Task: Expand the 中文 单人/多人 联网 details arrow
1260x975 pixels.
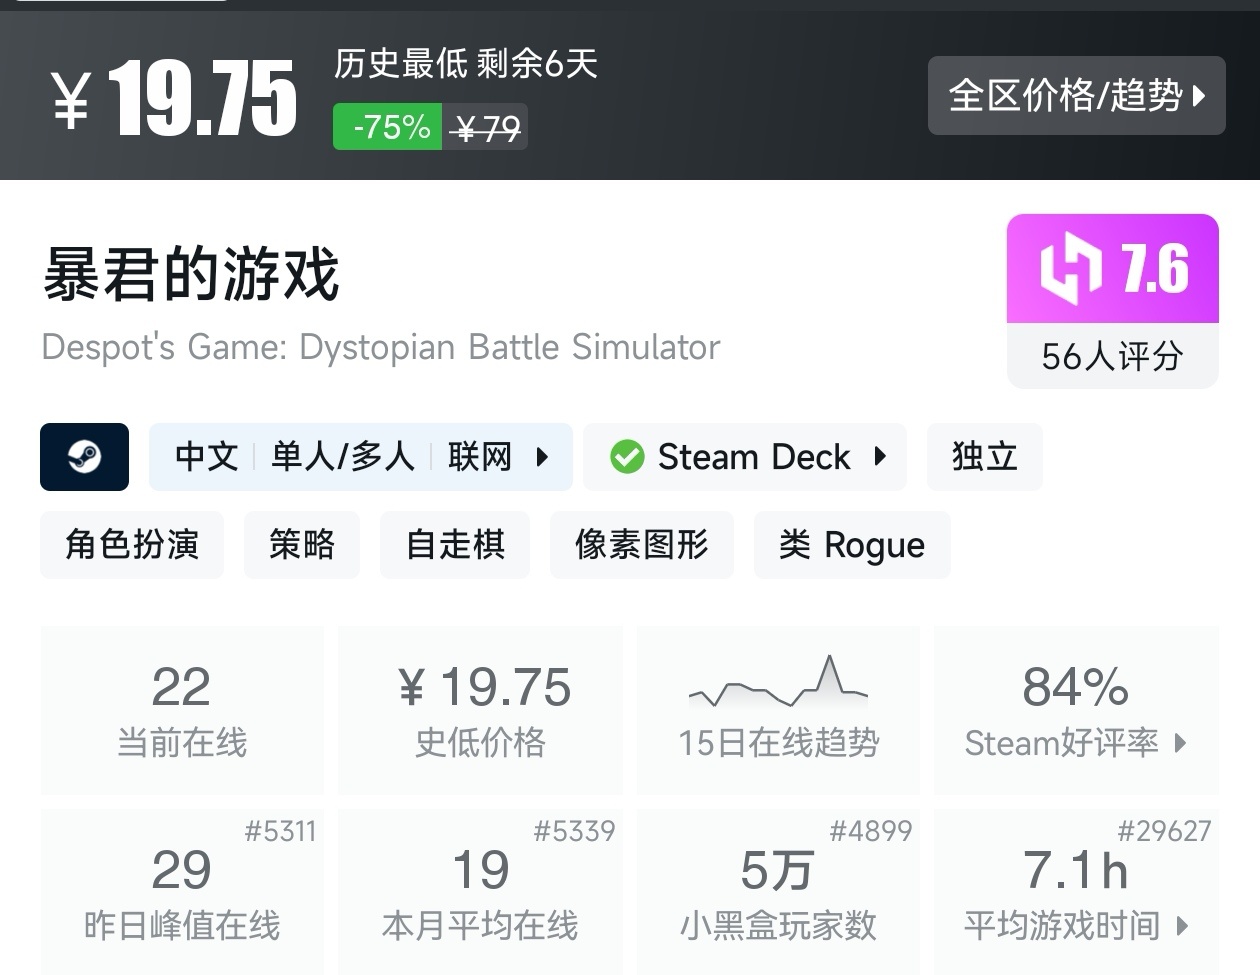Action: [x=542, y=457]
